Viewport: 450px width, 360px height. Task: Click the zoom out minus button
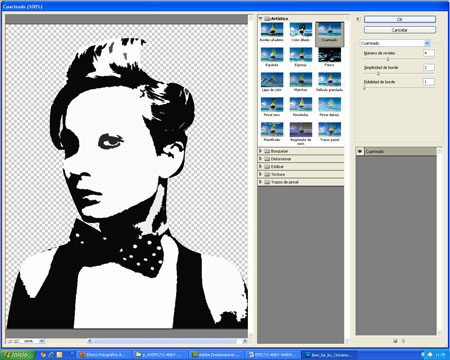pos(10,341)
